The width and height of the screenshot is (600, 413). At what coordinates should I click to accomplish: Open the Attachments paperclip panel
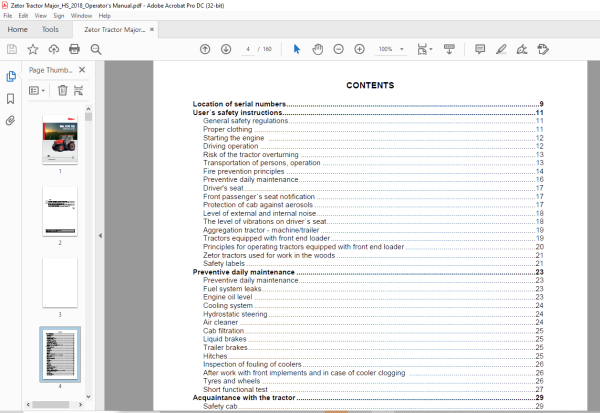coord(10,121)
